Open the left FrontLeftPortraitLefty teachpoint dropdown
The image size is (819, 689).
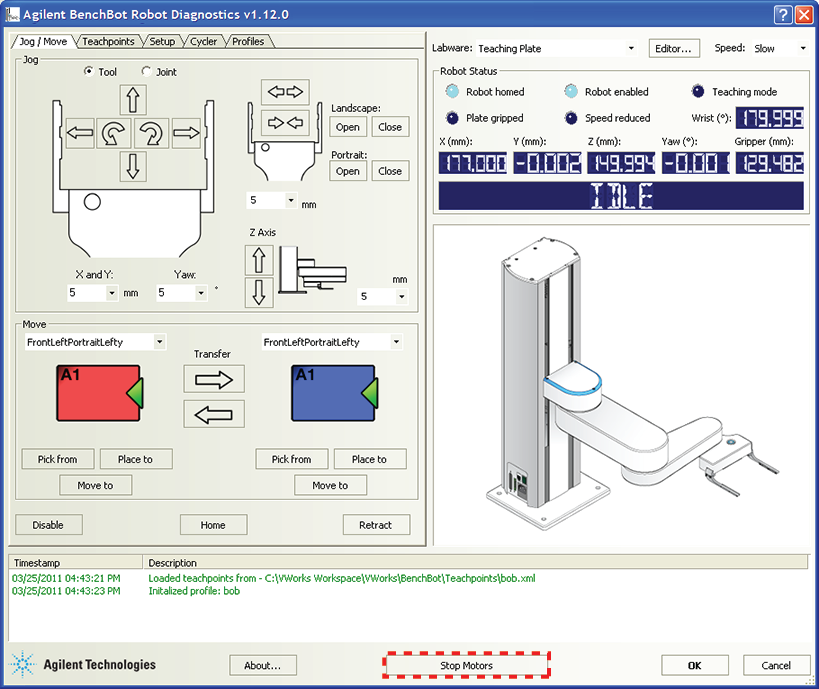[x=159, y=342]
